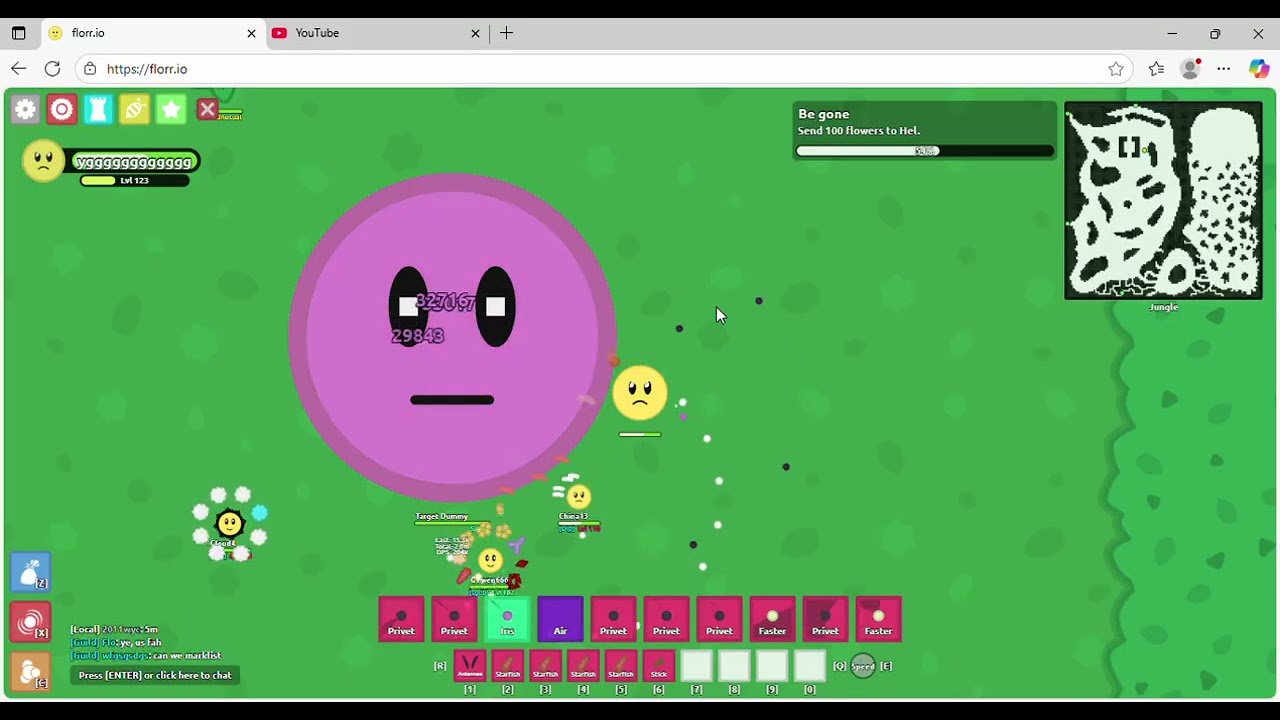Click the [Q] key hint
The width and height of the screenshot is (1280, 720).
pos(840,666)
